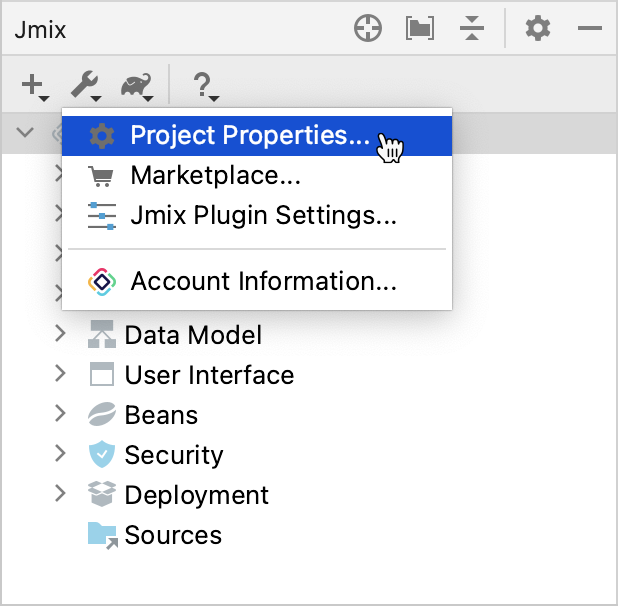Click the Beans coffee bean icon
618x606 pixels.
coord(102,414)
